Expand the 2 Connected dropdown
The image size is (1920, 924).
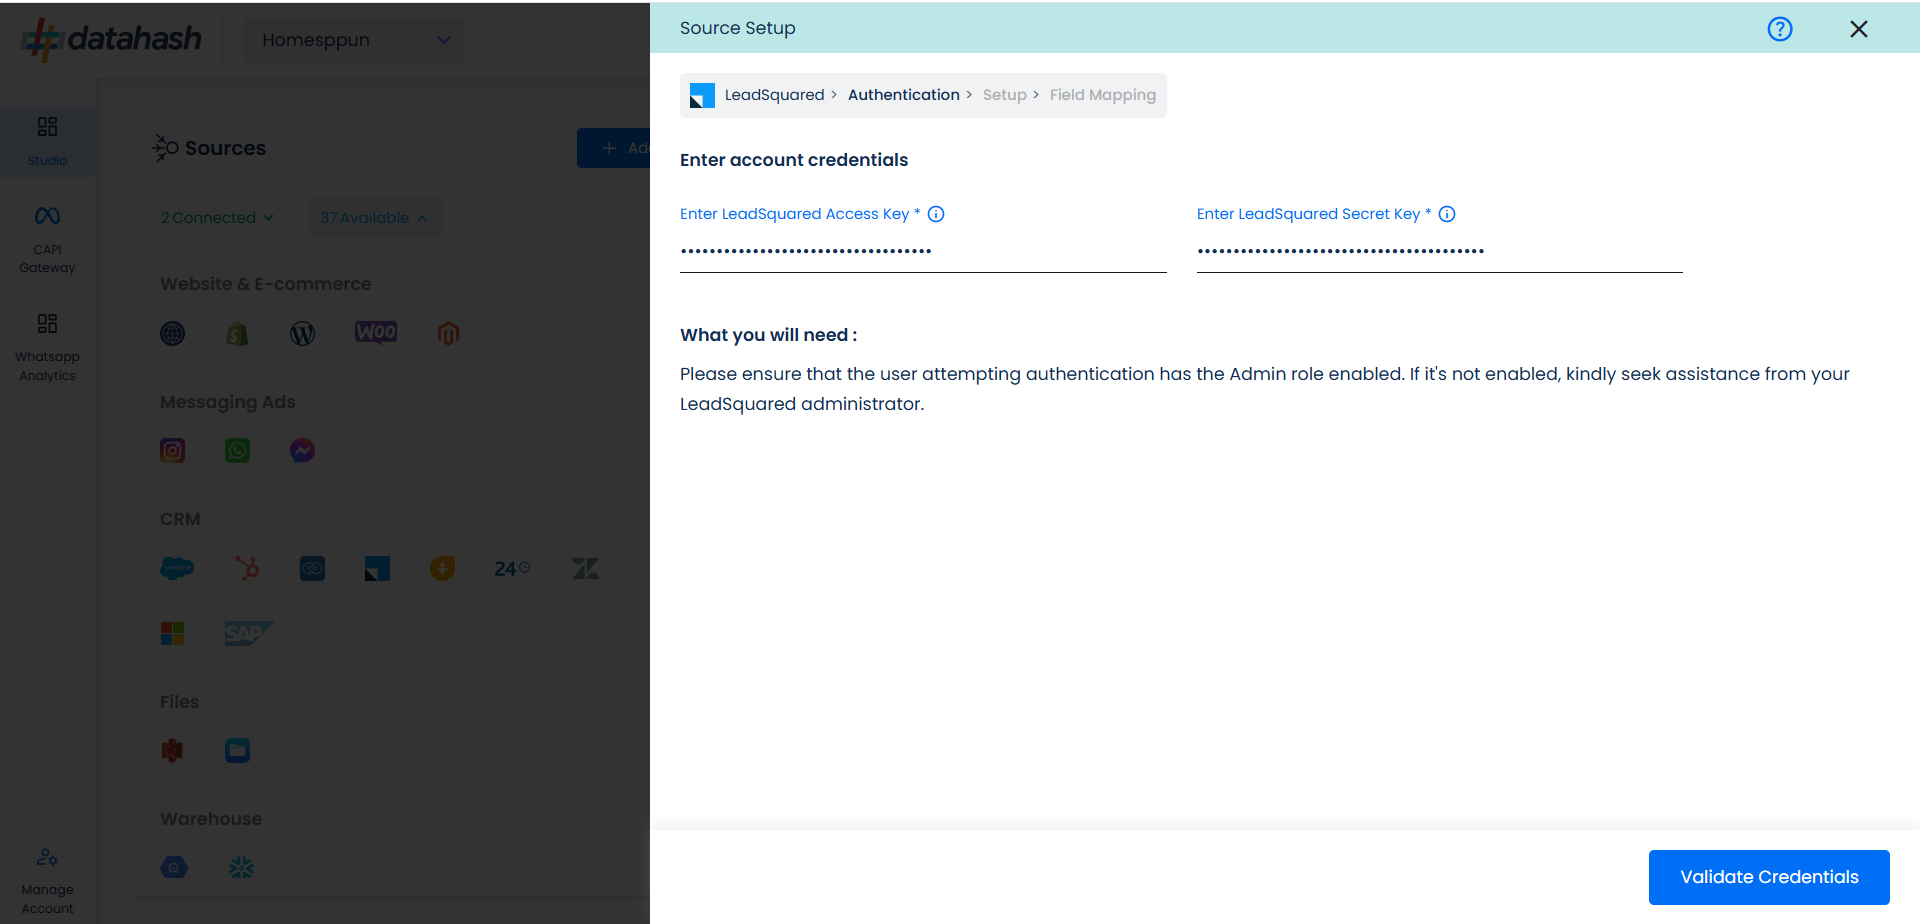click(217, 218)
